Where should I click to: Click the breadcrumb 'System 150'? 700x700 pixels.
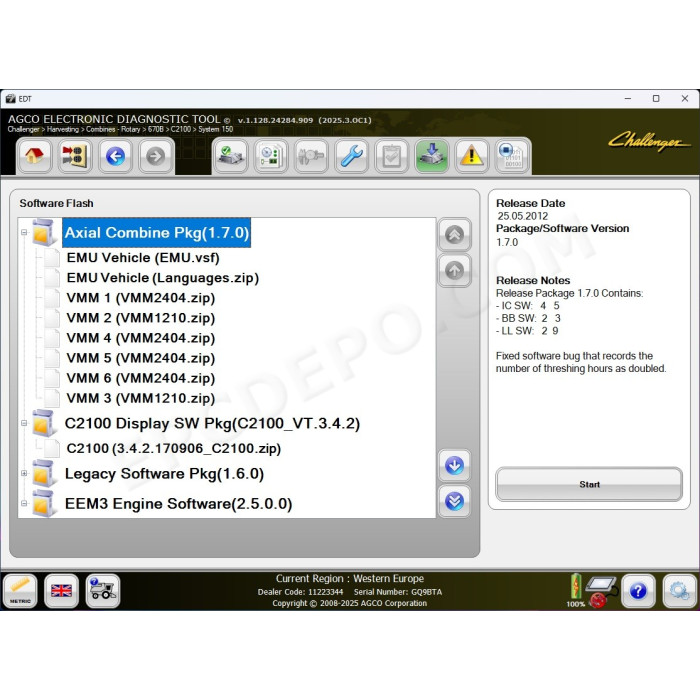coord(216,129)
